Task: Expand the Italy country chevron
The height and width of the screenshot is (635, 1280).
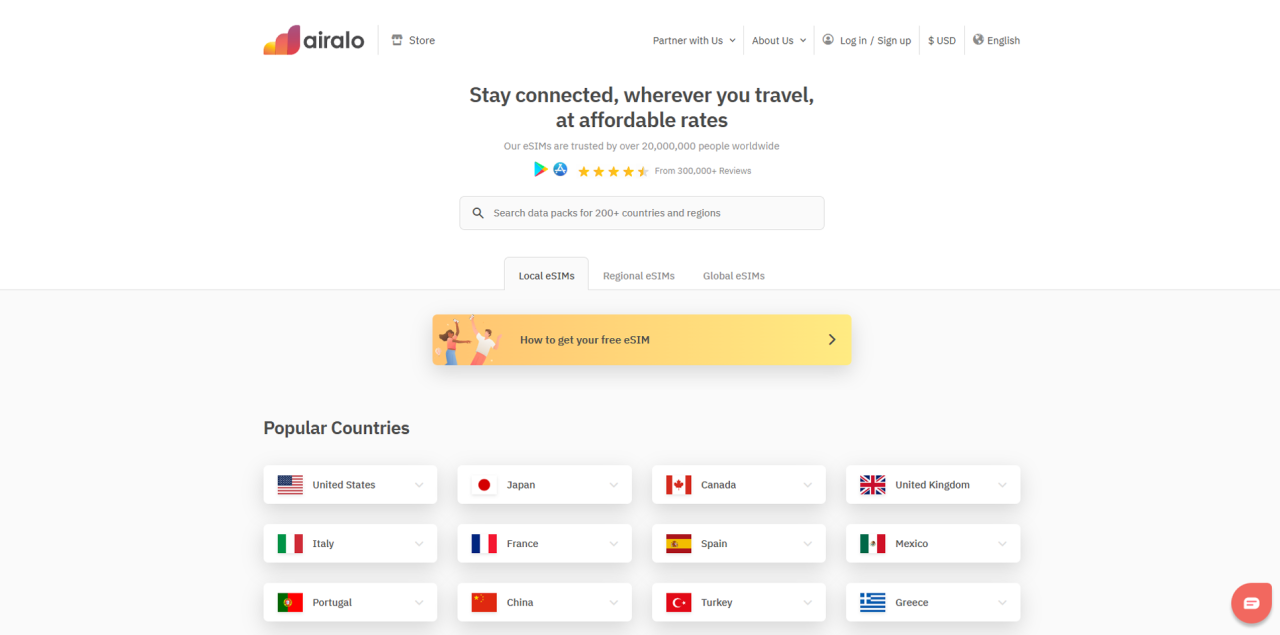Action: point(419,544)
